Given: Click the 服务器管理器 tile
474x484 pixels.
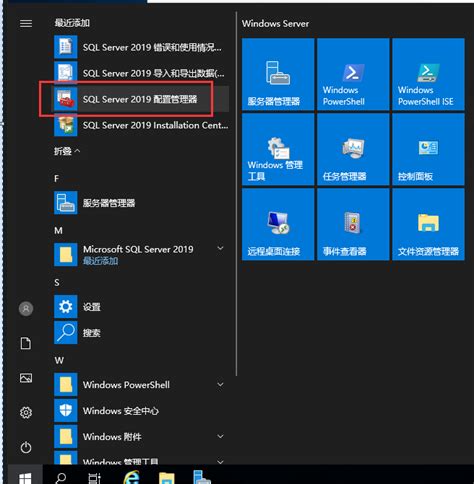Looking at the screenshot, I should (278, 74).
